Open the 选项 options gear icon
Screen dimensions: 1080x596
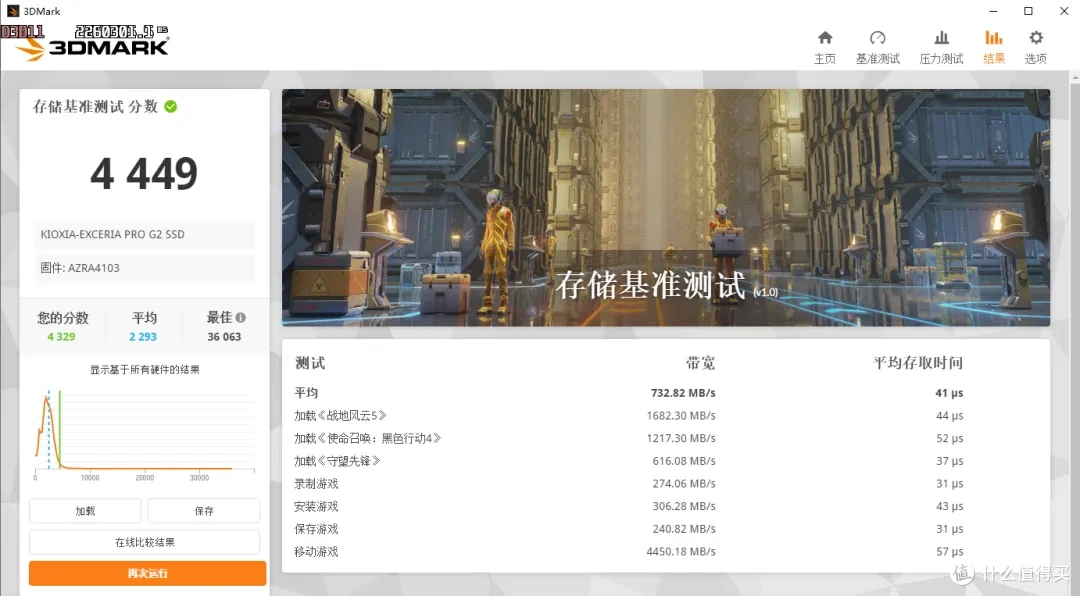pyautogui.click(x=1036, y=38)
